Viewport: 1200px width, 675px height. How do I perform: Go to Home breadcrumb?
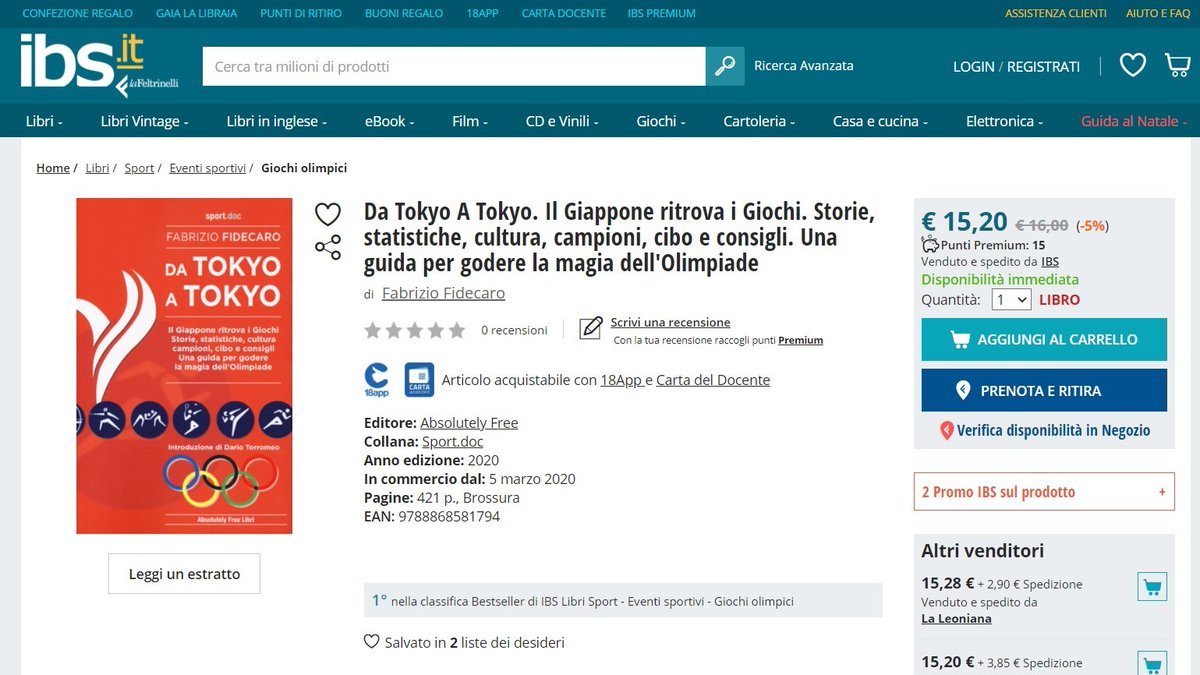click(53, 168)
